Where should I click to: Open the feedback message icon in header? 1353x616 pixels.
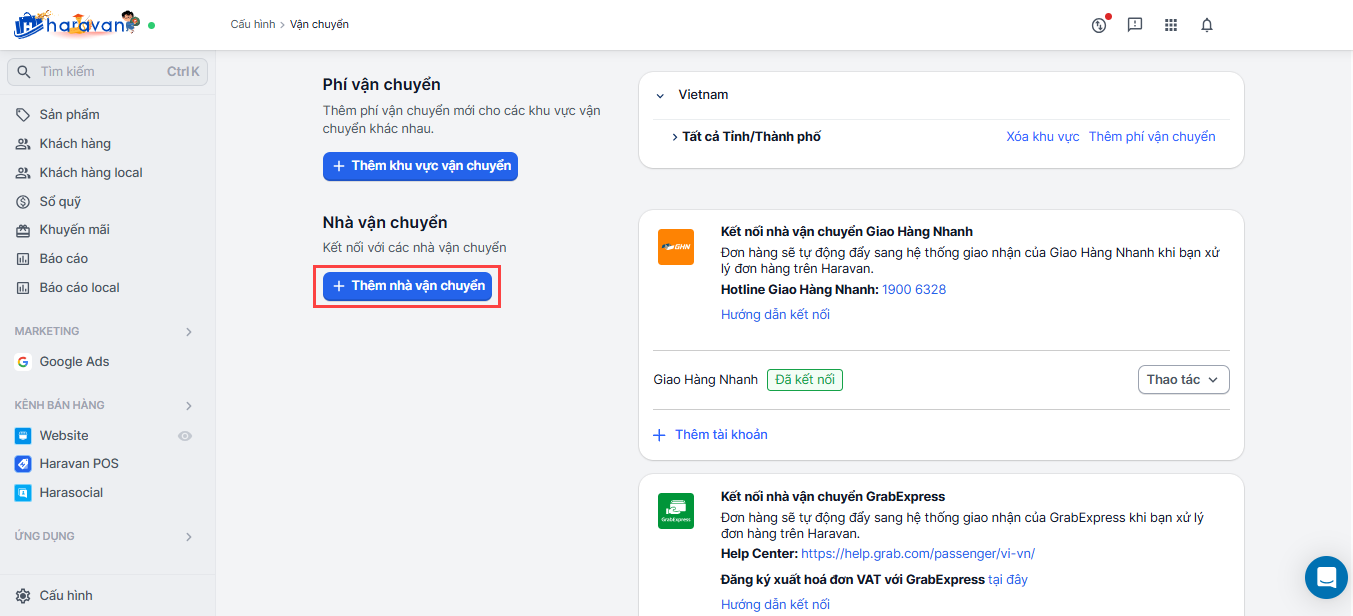coord(1135,25)
